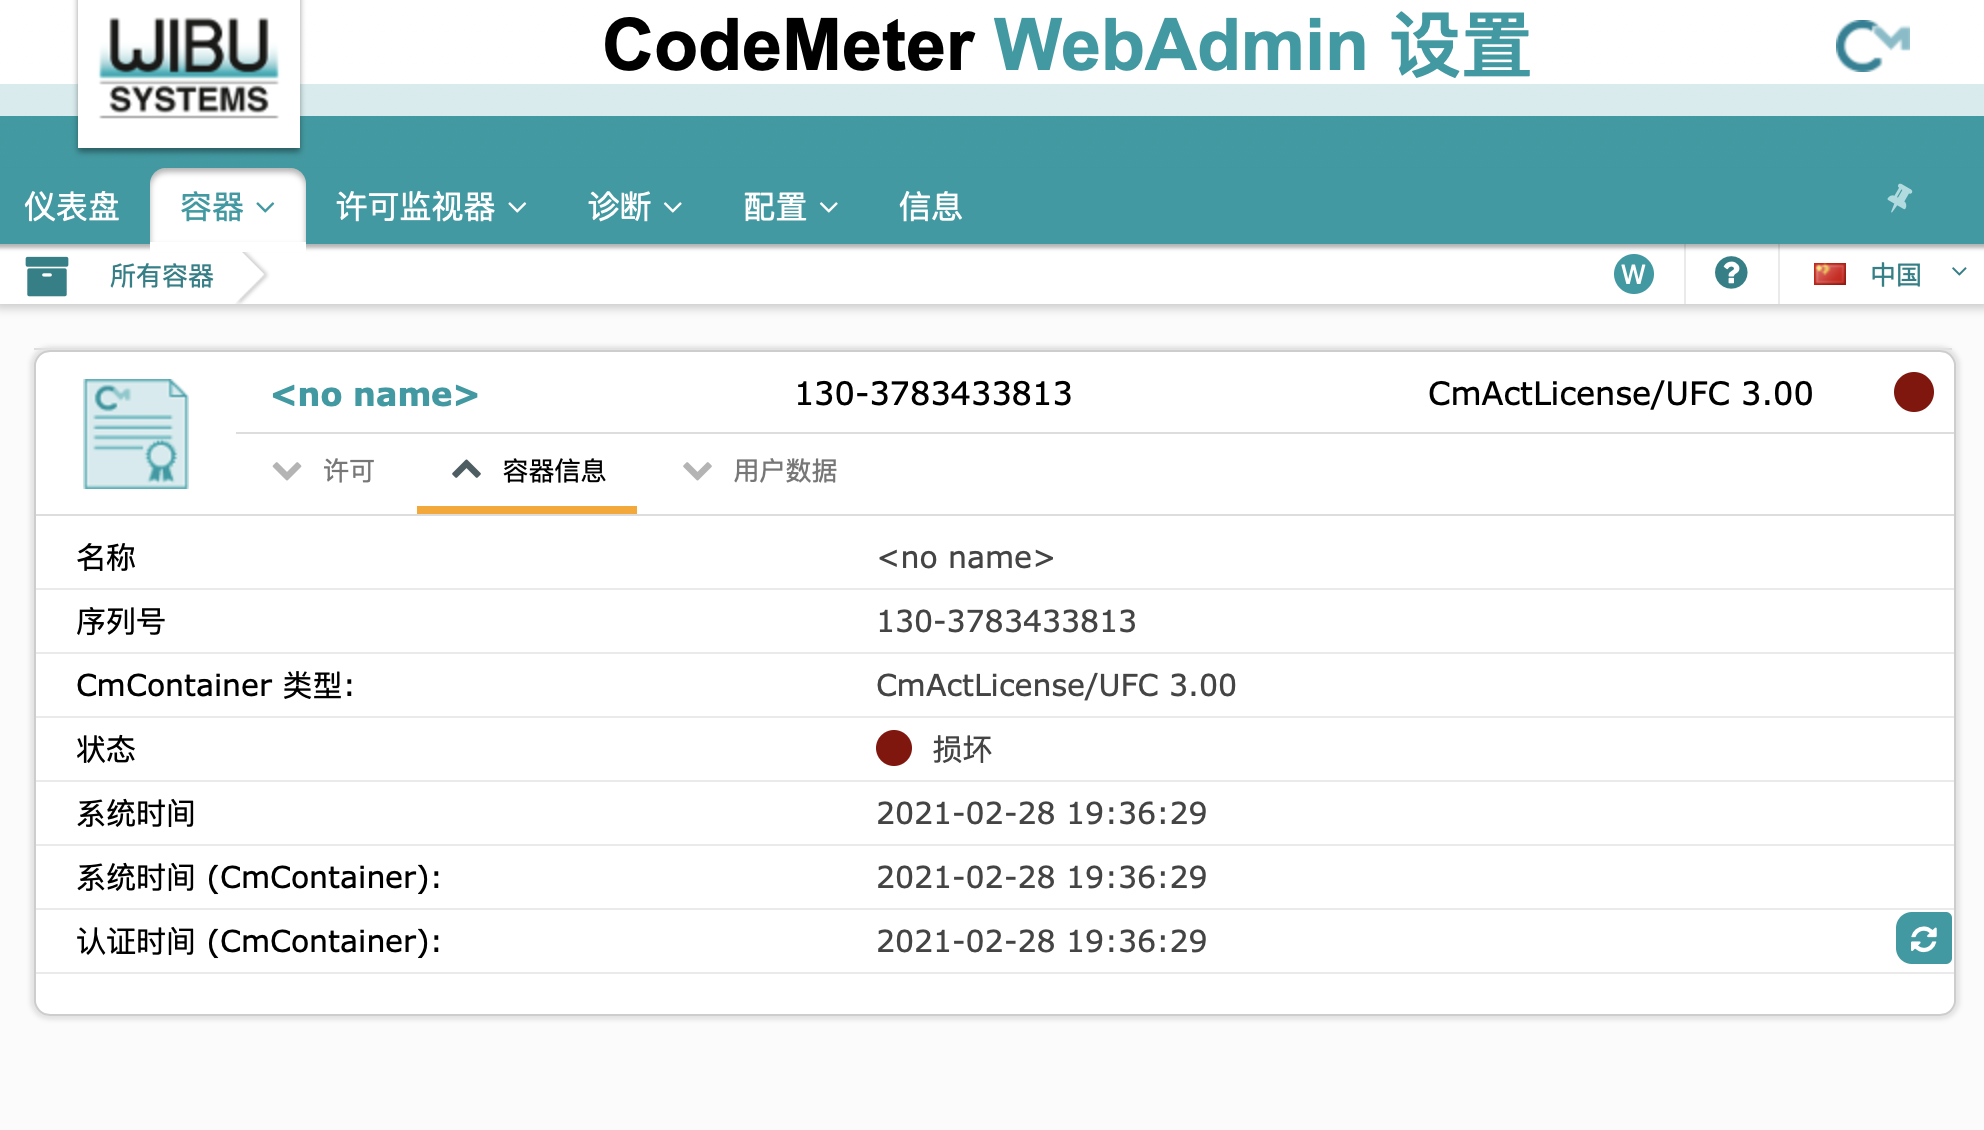Click the <no name> container title link
This screenshot has height=1130, width=1984.
coord(375,394)
